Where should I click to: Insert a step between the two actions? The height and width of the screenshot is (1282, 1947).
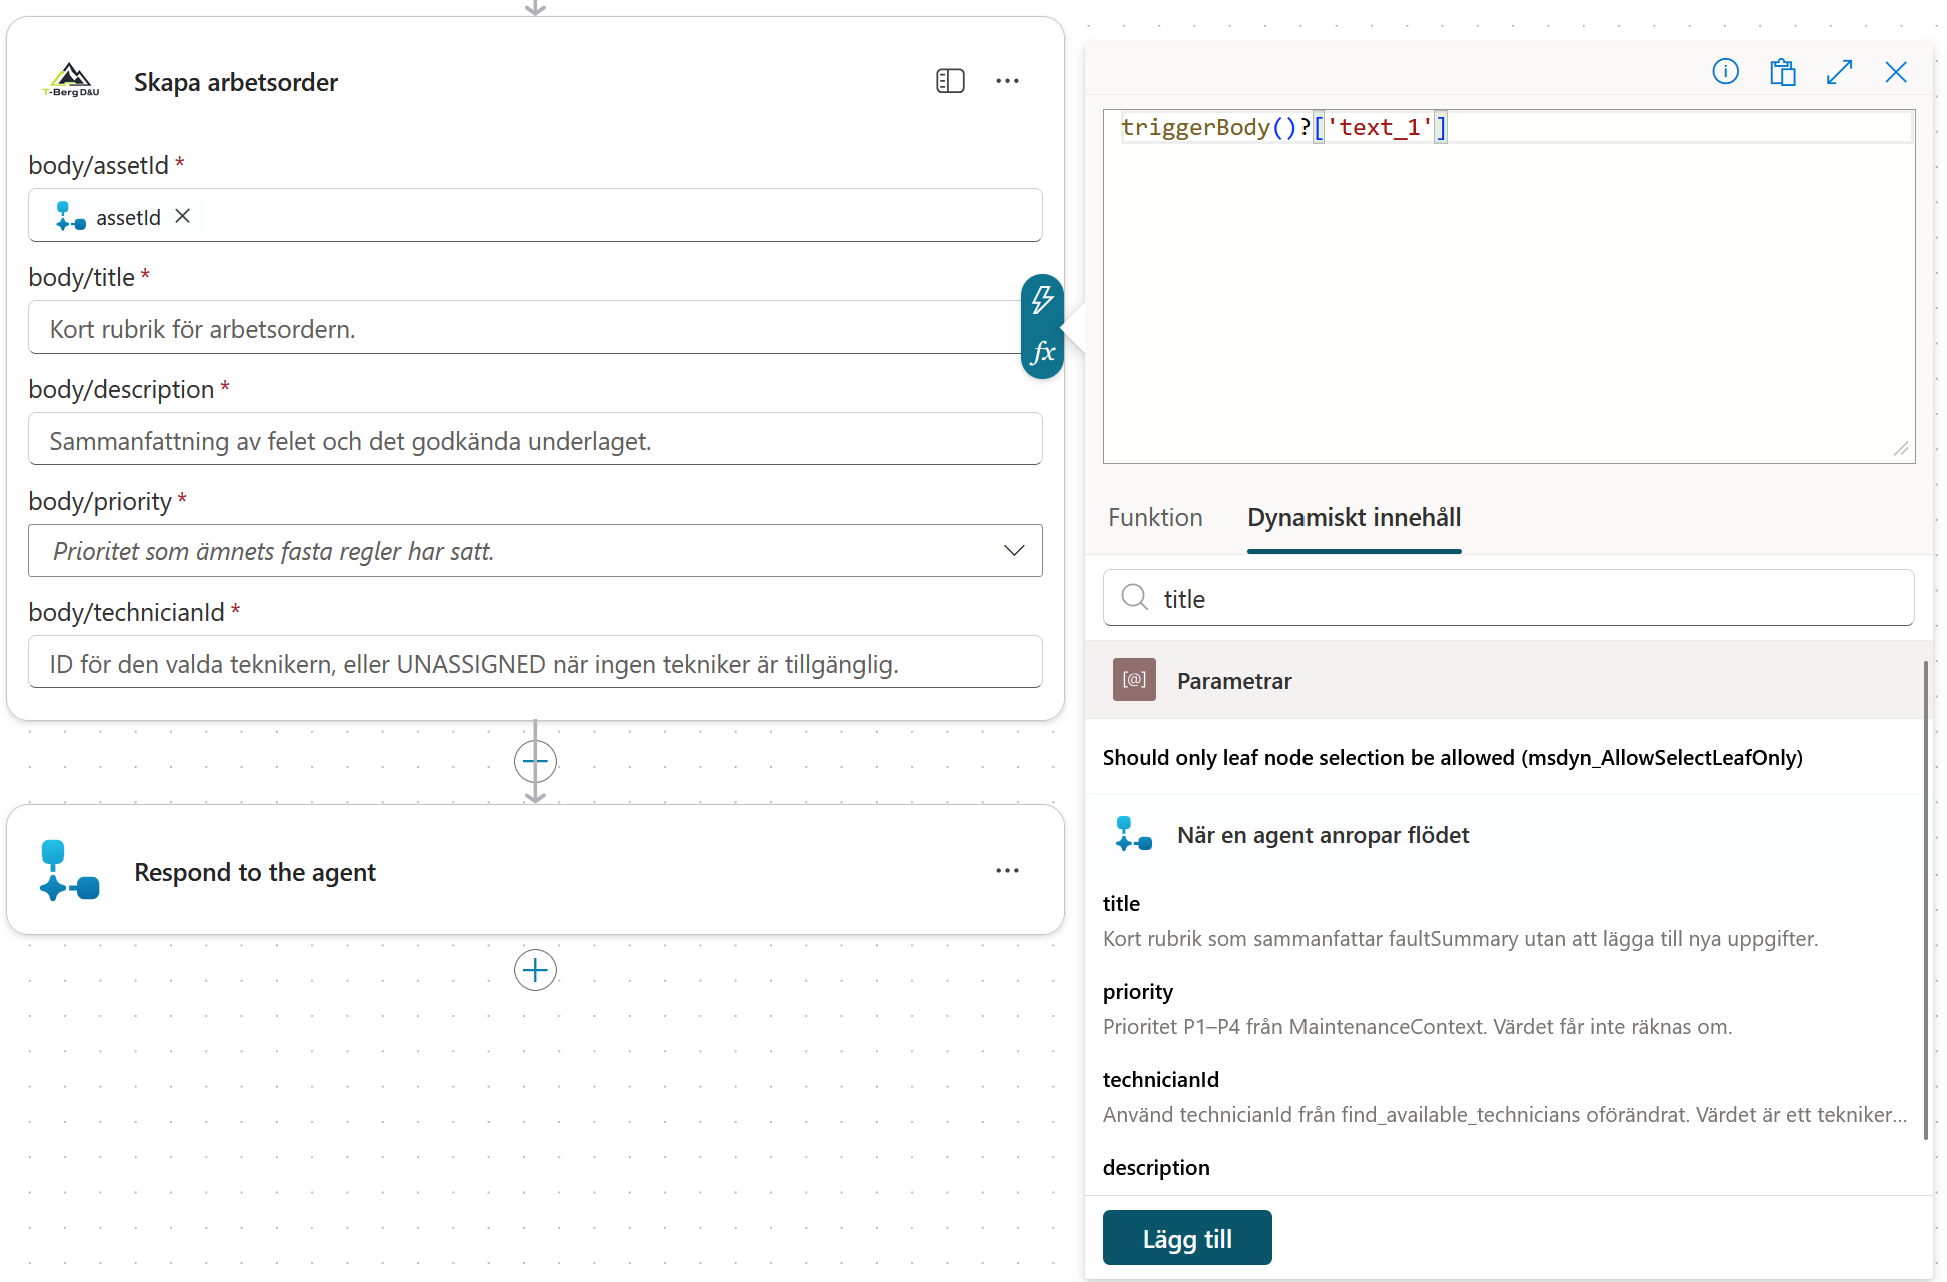tap(535, 762)
